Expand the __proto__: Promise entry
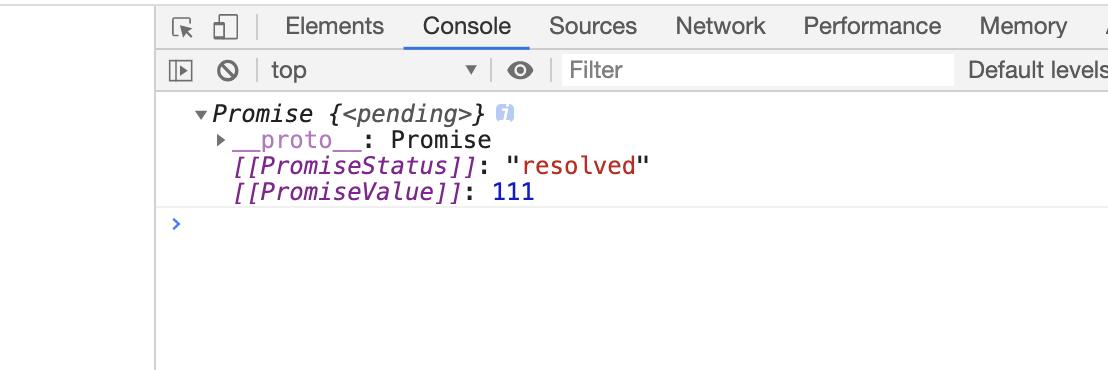 [x=221, y=140]
